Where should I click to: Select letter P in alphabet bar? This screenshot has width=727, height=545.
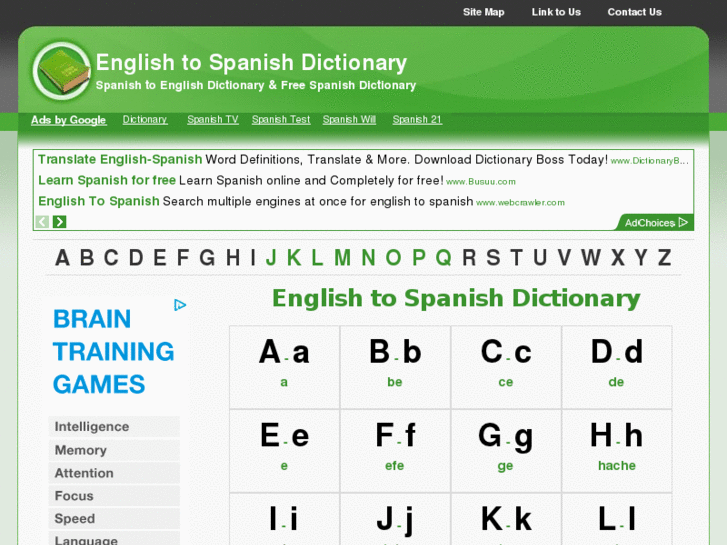click(x=419, y=257)
